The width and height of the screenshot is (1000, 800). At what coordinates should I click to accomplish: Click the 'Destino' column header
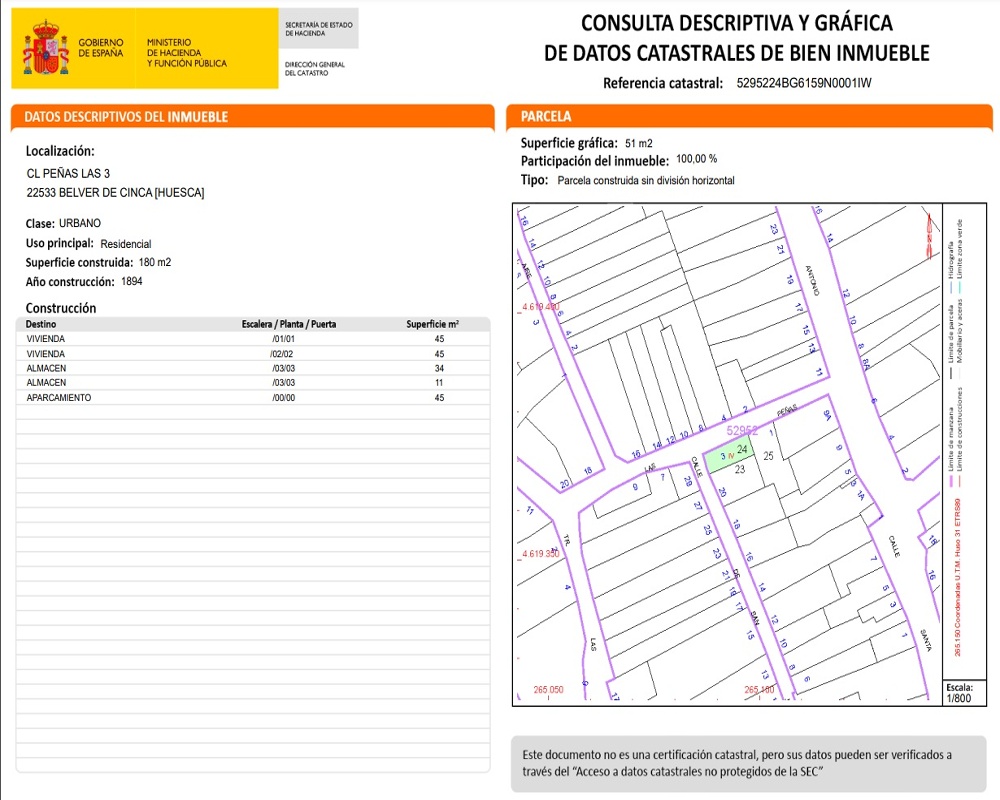click(41, 324)
